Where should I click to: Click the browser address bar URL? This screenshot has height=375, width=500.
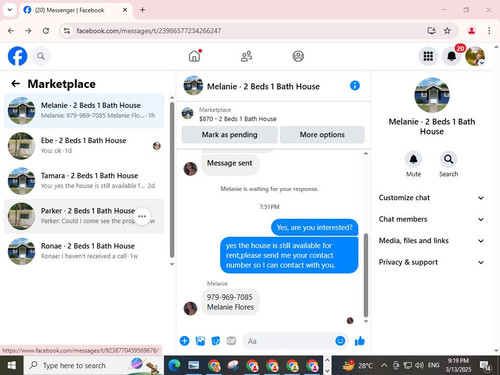coord(149,31)
